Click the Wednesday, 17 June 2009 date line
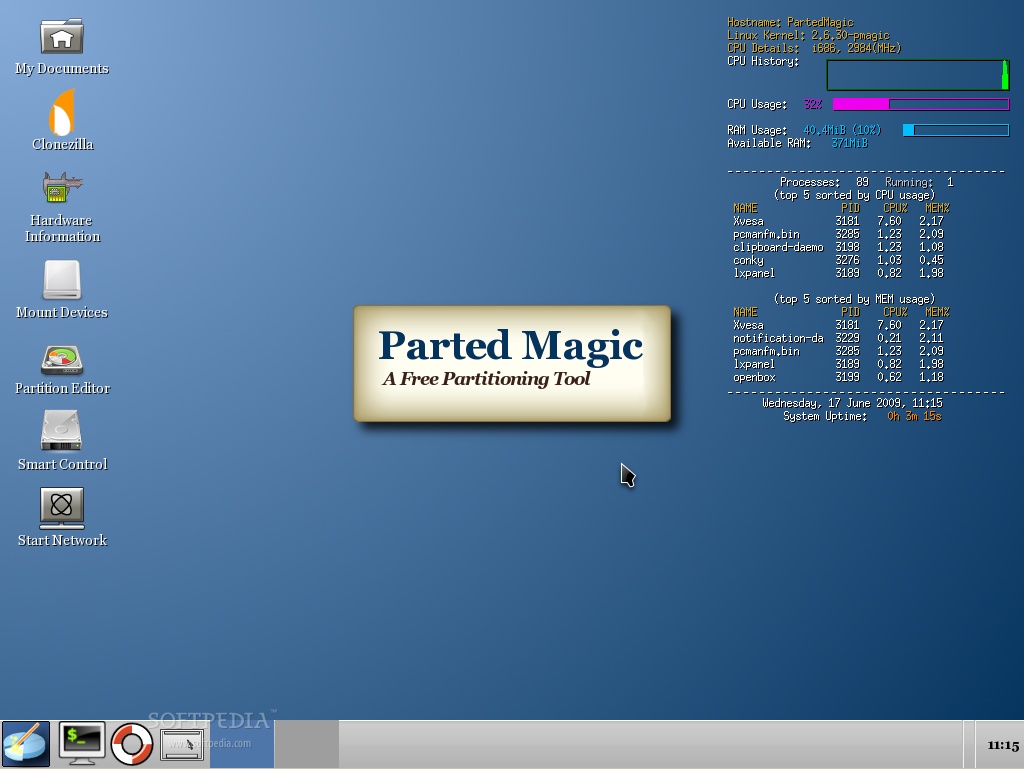This screenshot has width=1024, height=769. [x=852, y=403]
